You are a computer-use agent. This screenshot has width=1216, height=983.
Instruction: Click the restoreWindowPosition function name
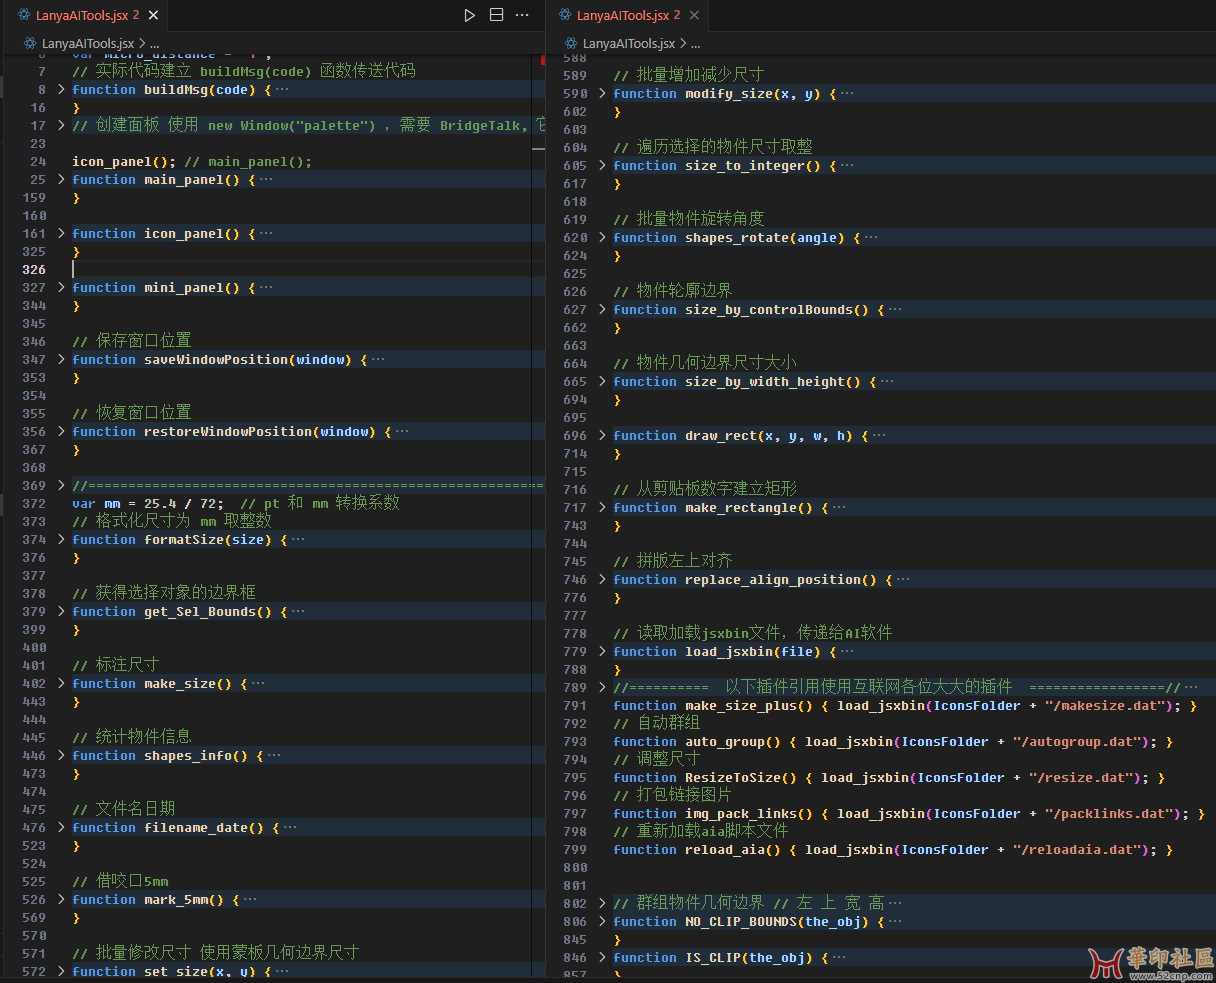pyautogui.click(x=228, y=432)
